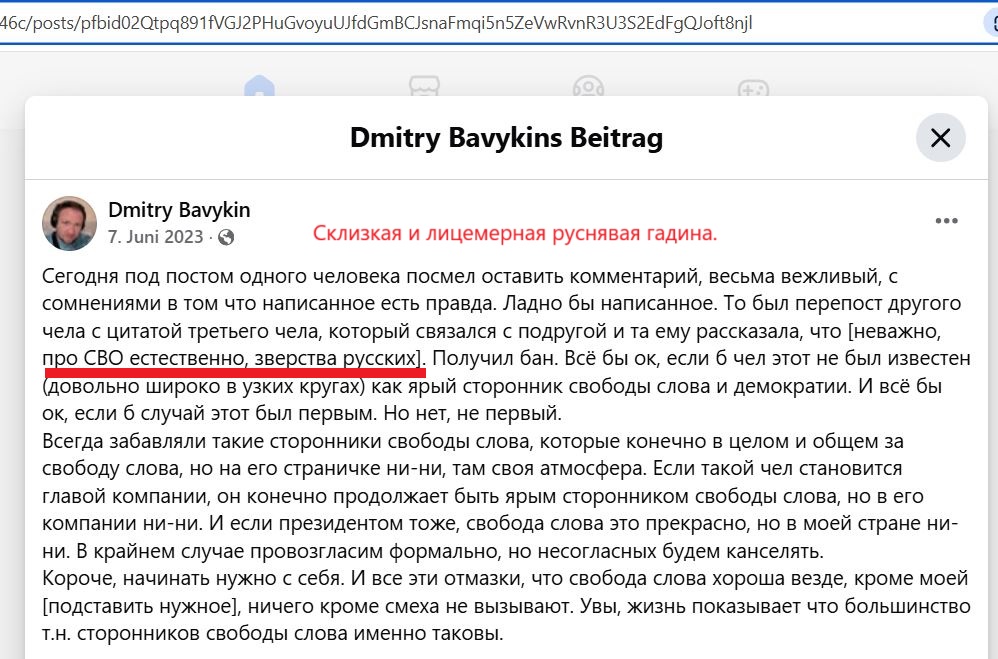Screen dimensions: 998x659
Task: Click the line starting 'Всегда забавляли такие'
Action: pyautogui.click(x=473, y=441)
